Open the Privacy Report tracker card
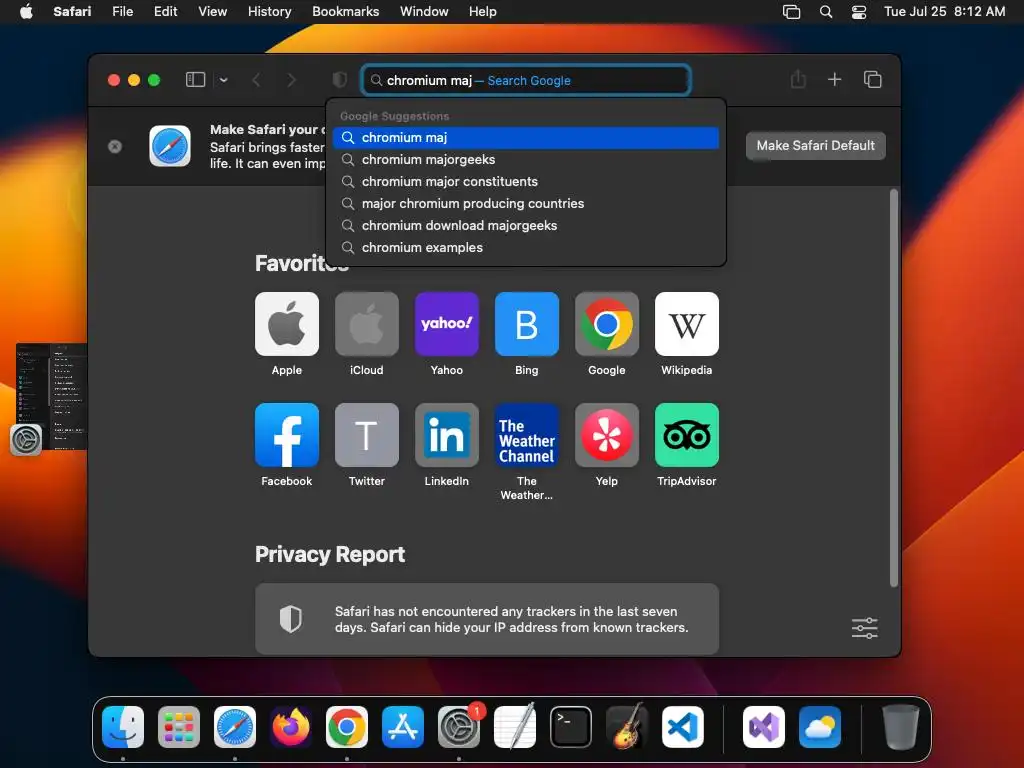 point(487,619)
